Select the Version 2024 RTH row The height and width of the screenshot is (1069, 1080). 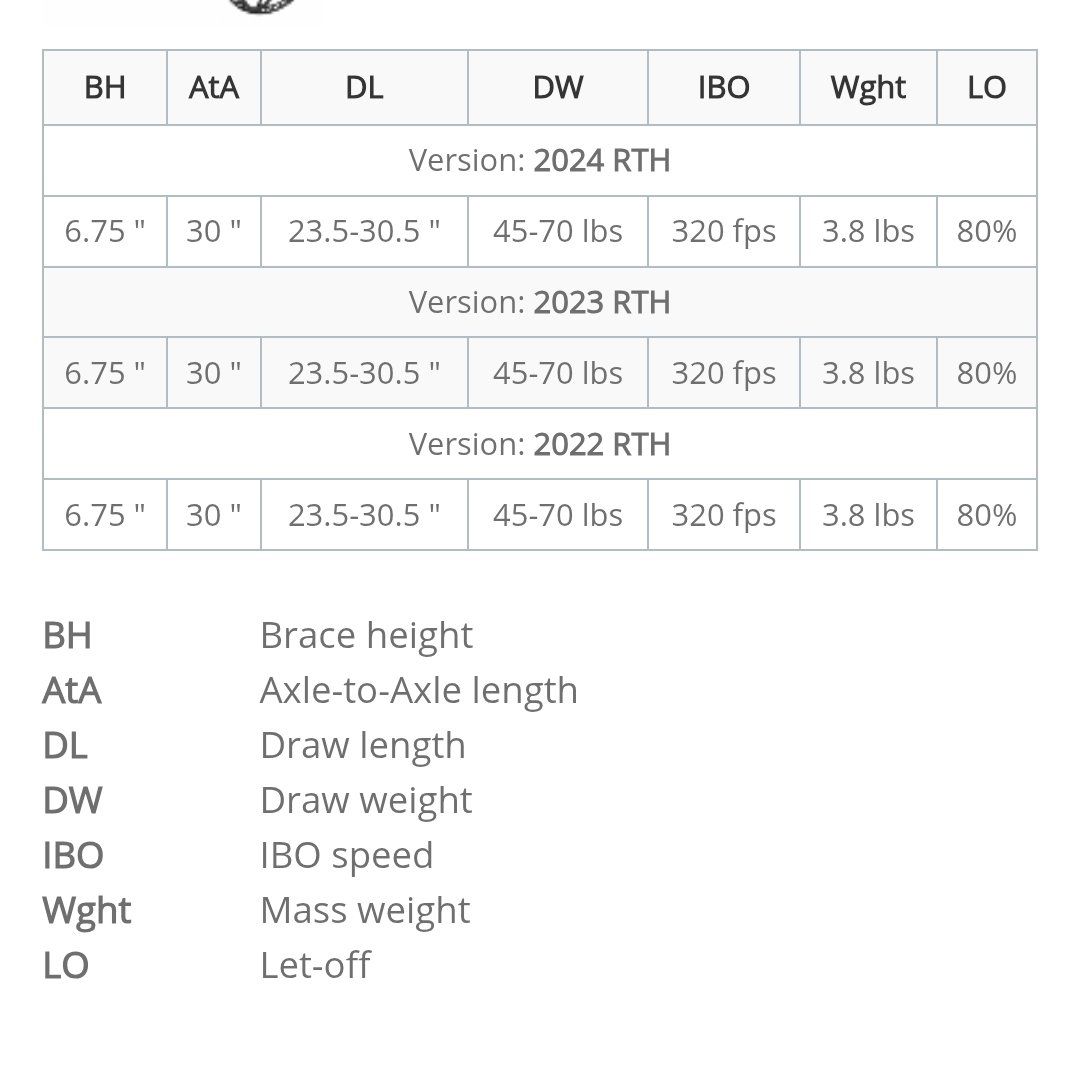tap(540, 160)
